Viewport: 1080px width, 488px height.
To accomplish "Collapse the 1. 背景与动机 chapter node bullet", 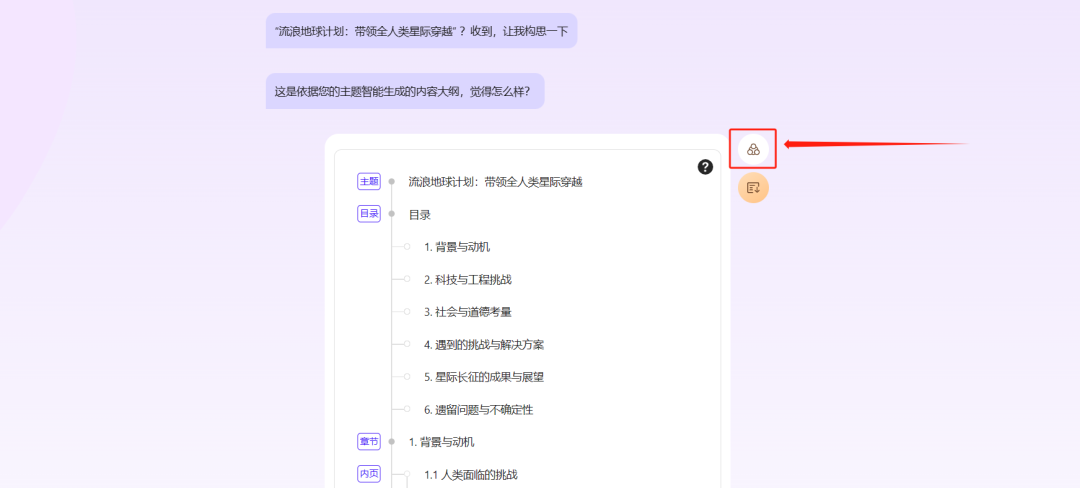I will [392, 442].
